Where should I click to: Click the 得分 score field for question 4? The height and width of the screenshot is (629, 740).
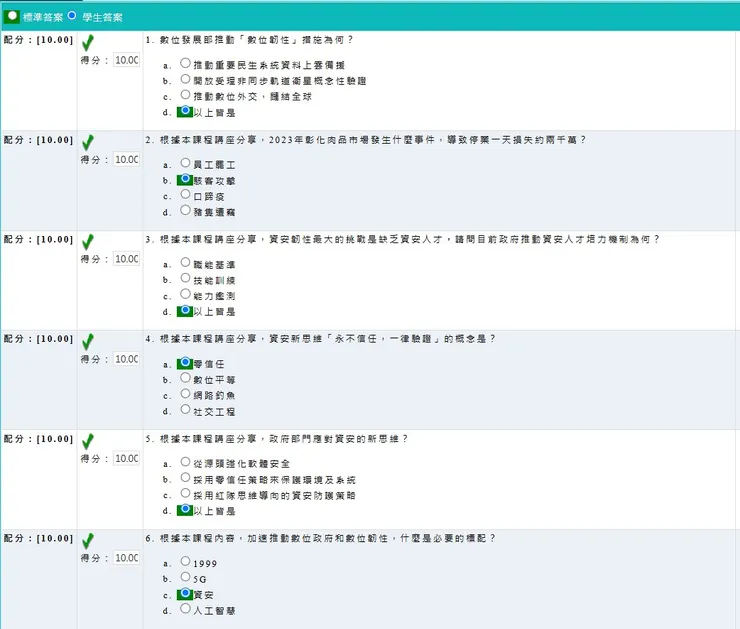pyautogui.click(x=126, y=359)
